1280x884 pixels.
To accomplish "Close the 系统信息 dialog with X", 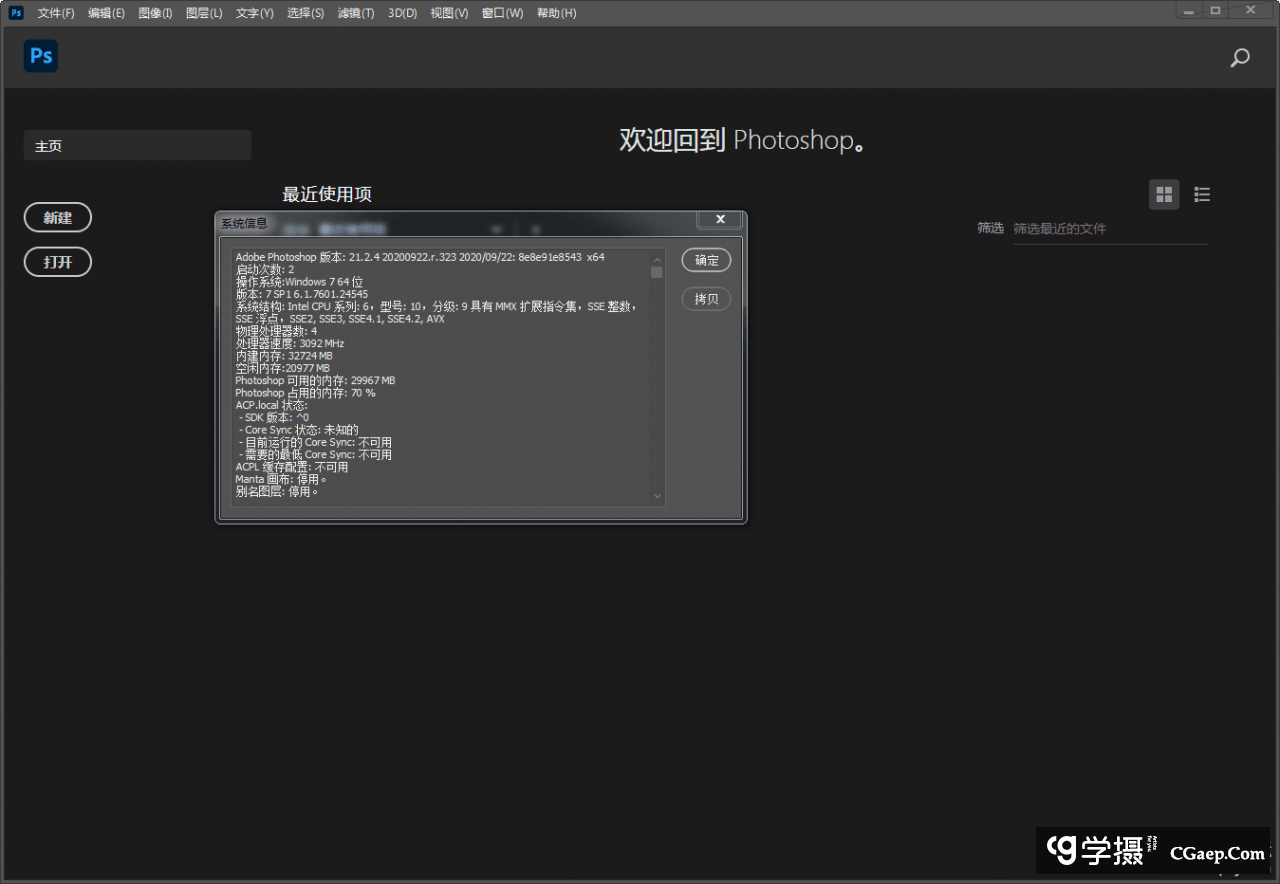I will (720, 220).
